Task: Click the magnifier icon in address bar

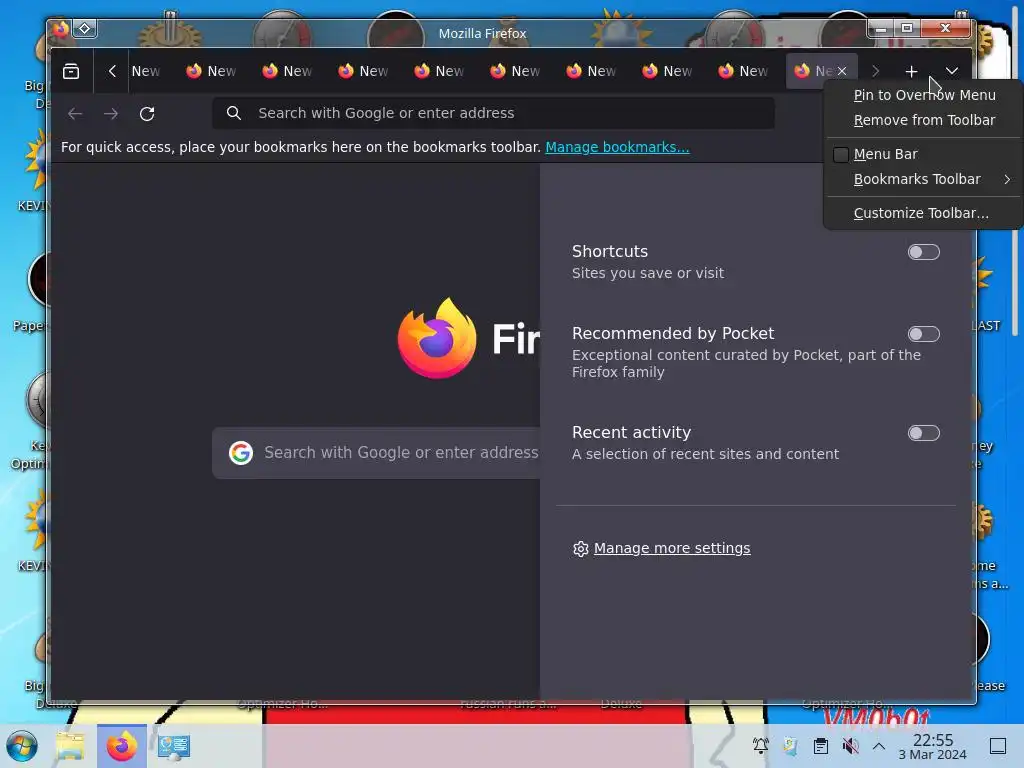Action: (x=234, y=113)
